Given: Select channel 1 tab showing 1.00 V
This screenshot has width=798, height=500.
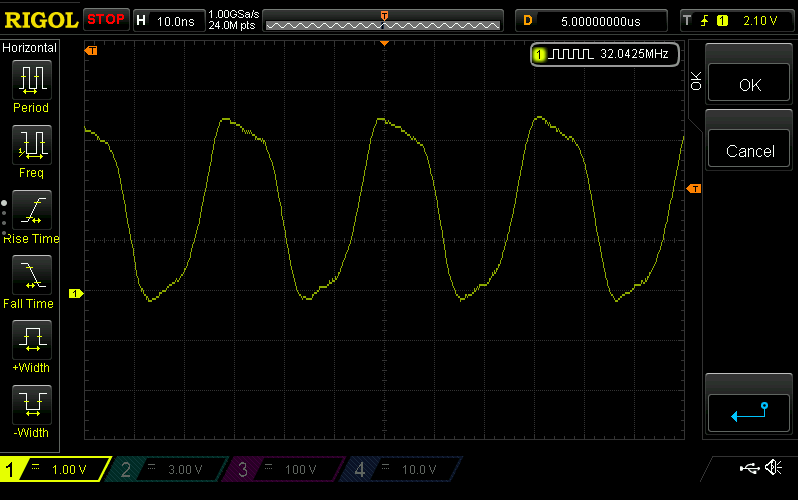Looking at the screenshot, I should pos(55,469).
